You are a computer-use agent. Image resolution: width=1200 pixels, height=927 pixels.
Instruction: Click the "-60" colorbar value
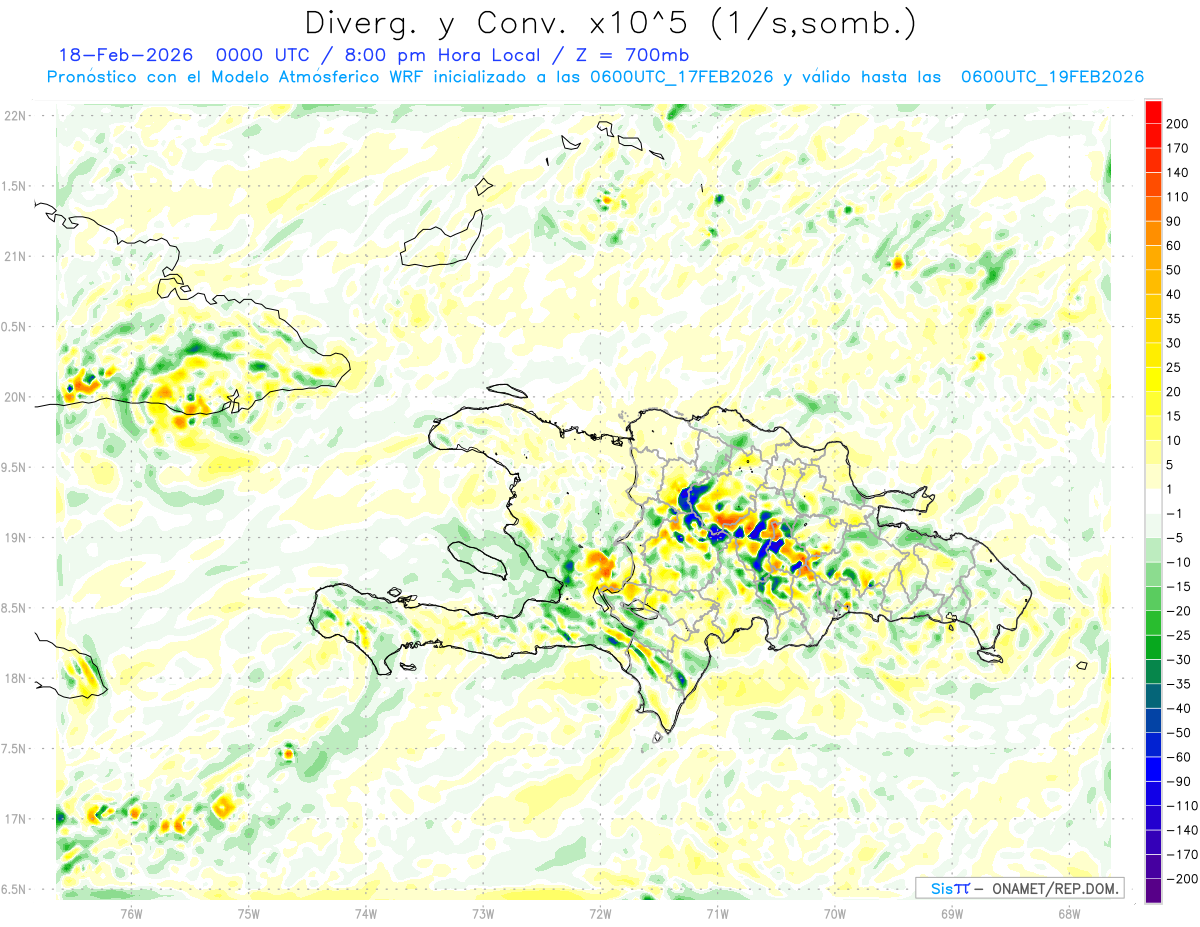click(1178, 757)
